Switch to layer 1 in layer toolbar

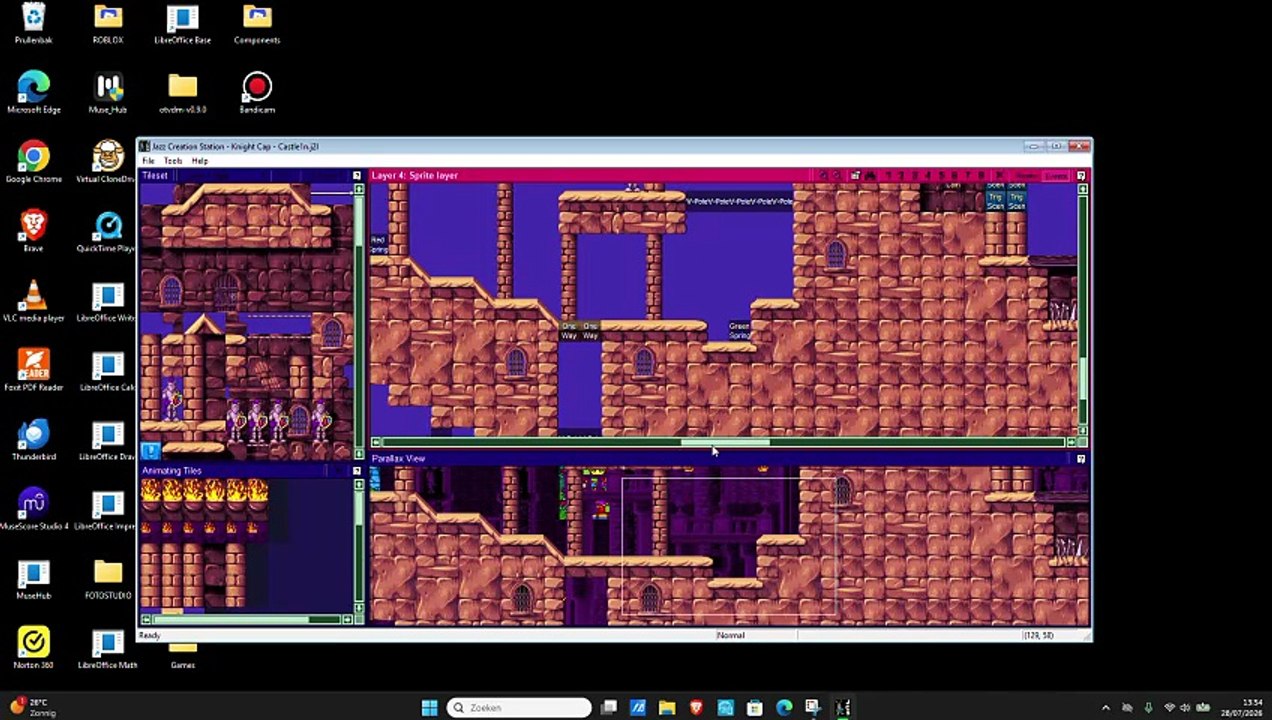(888, 175)
